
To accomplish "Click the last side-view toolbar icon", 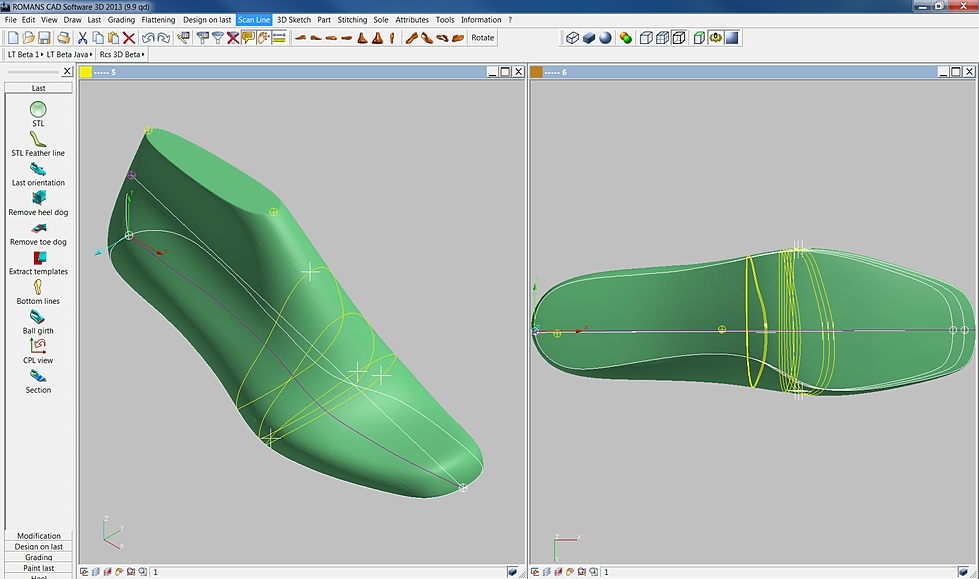I will (301, 38).
